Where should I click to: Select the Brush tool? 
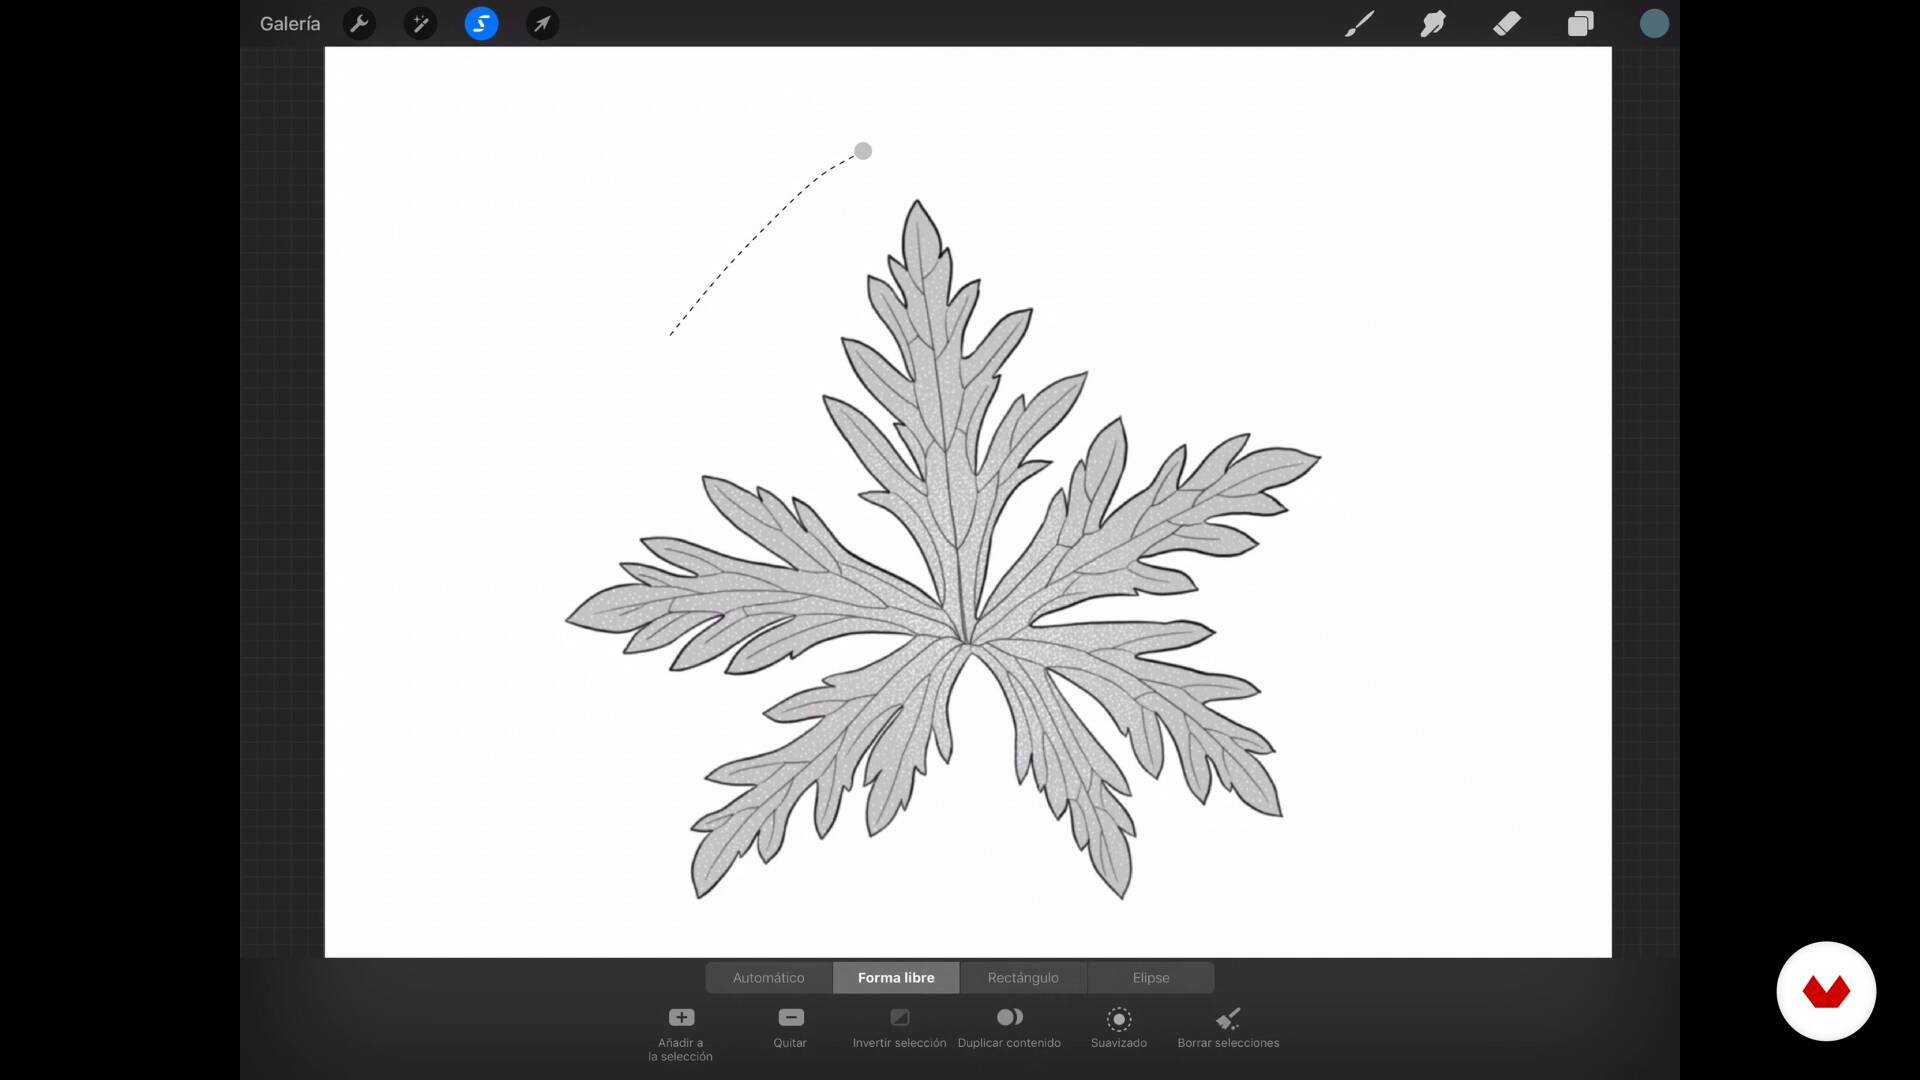[x=1358, y=23]
